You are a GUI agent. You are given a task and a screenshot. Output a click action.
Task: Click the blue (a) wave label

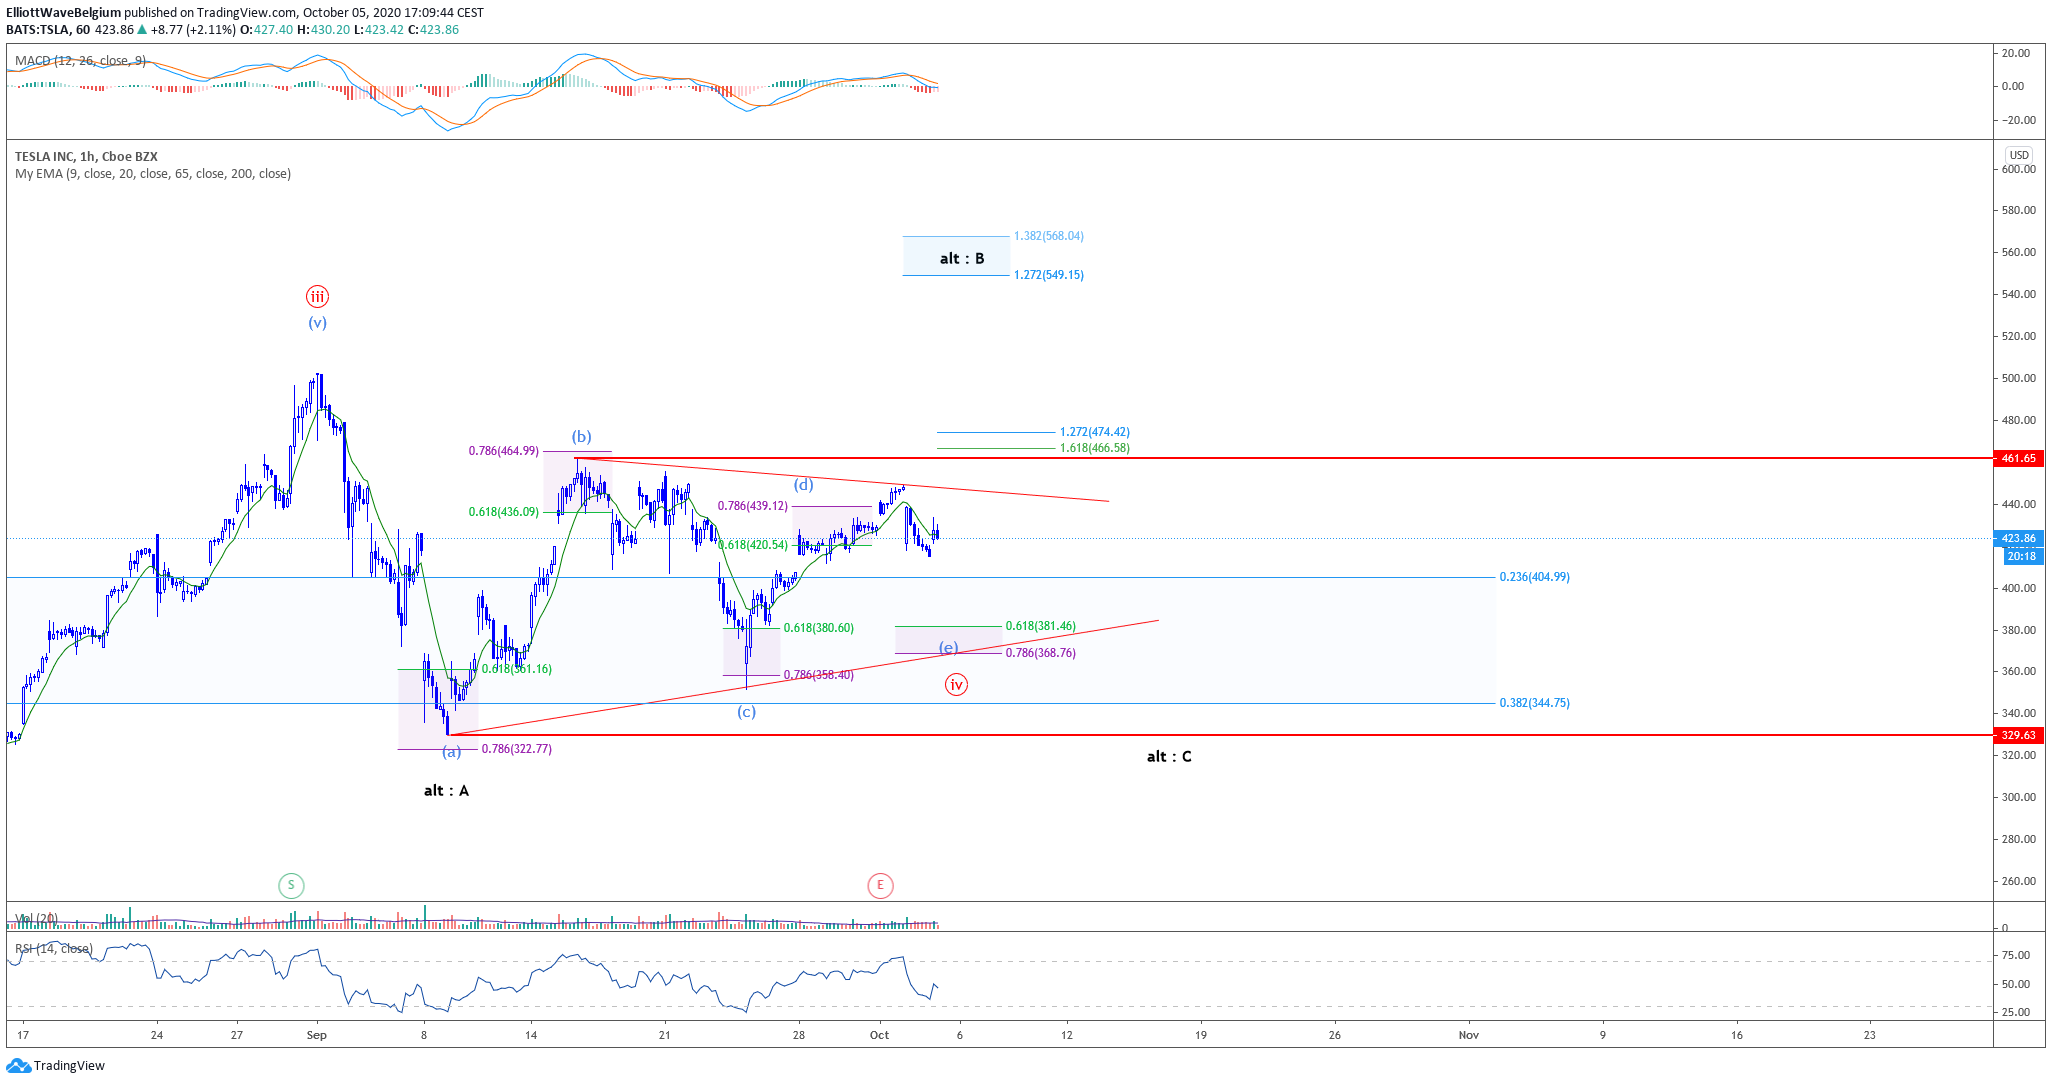click(x=452, y=752)
